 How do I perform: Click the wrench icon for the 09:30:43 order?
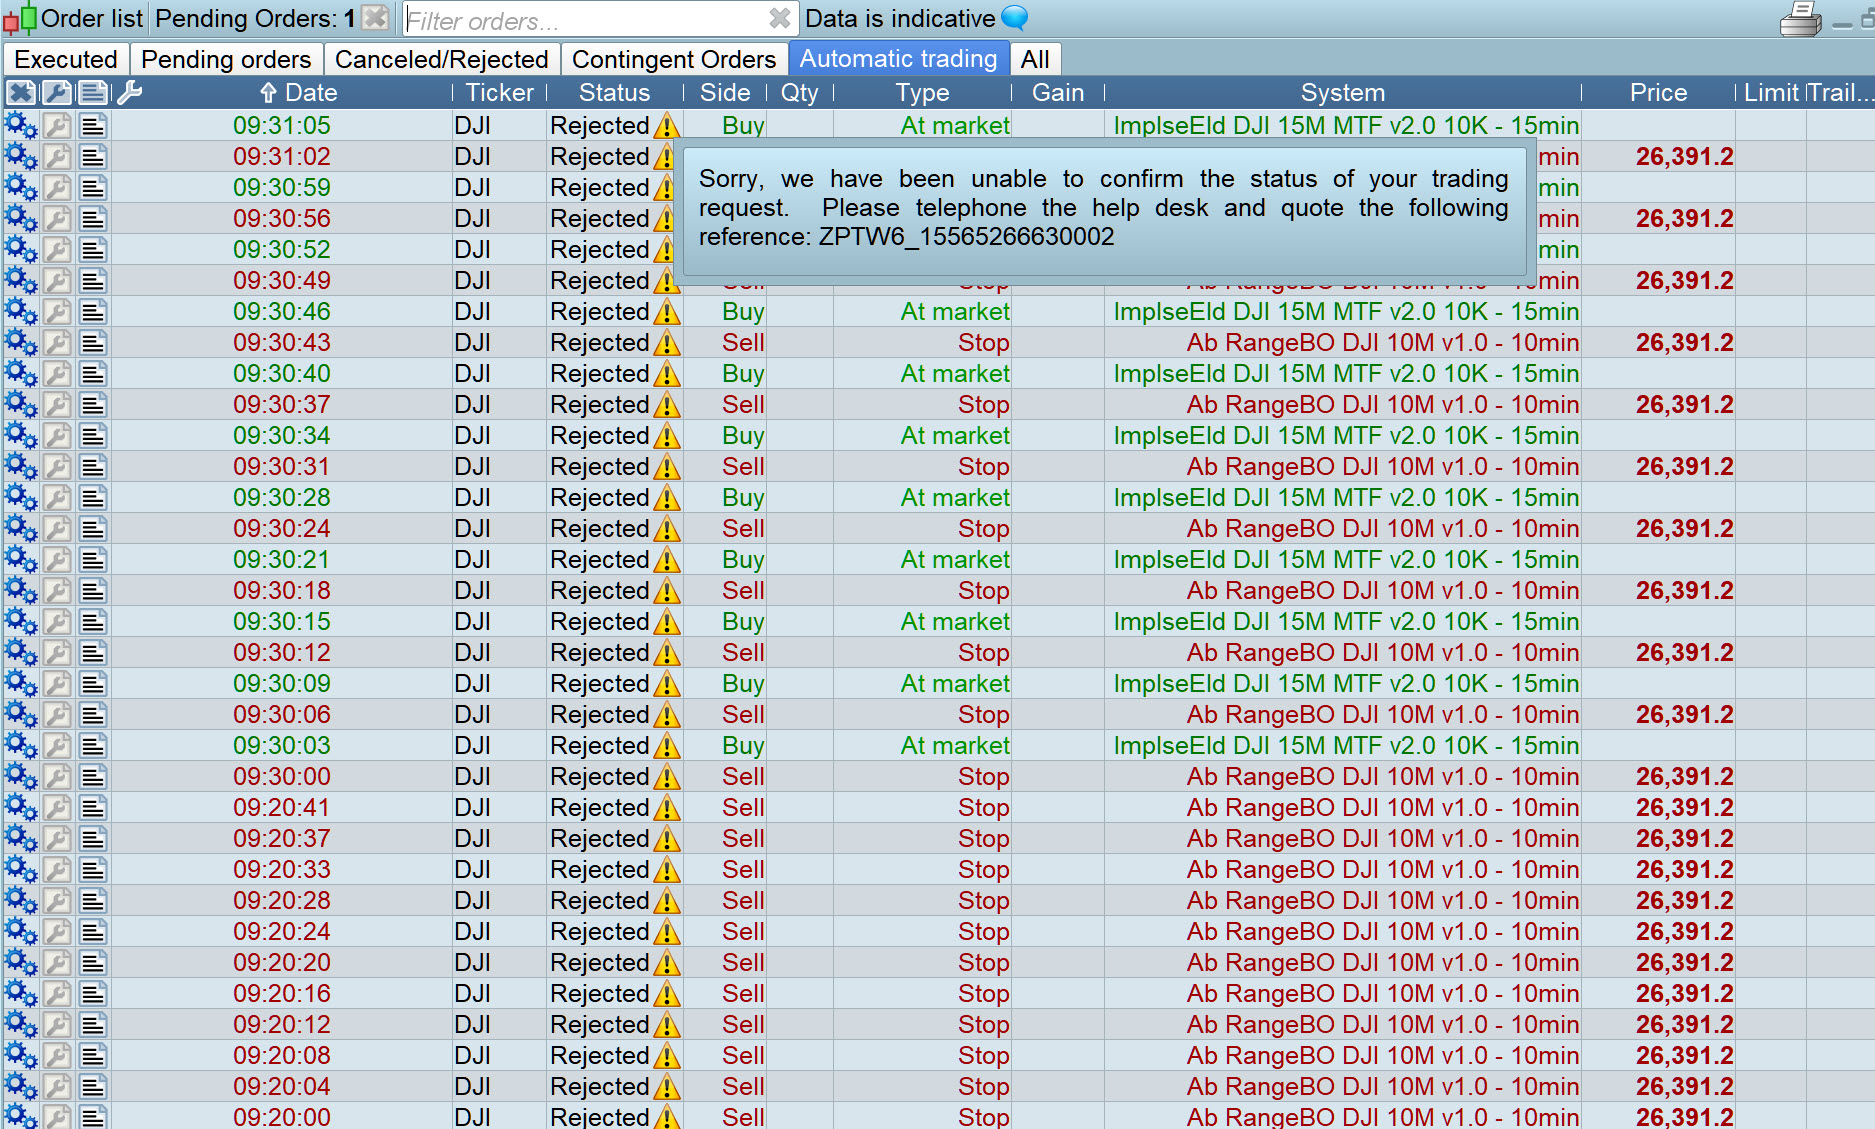[x=57, y=343]
